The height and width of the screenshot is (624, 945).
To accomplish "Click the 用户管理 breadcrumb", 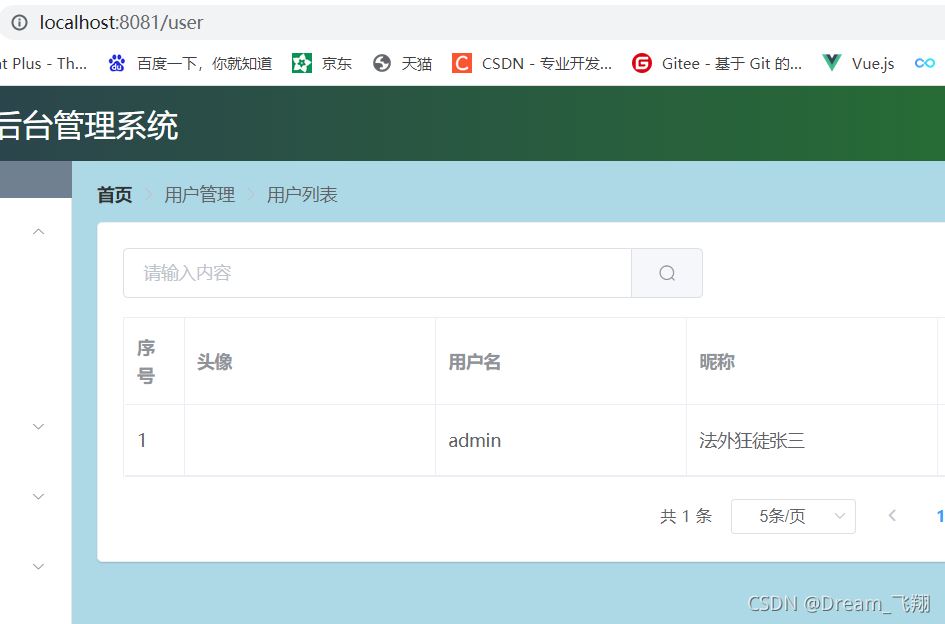I will click(199, 195).
